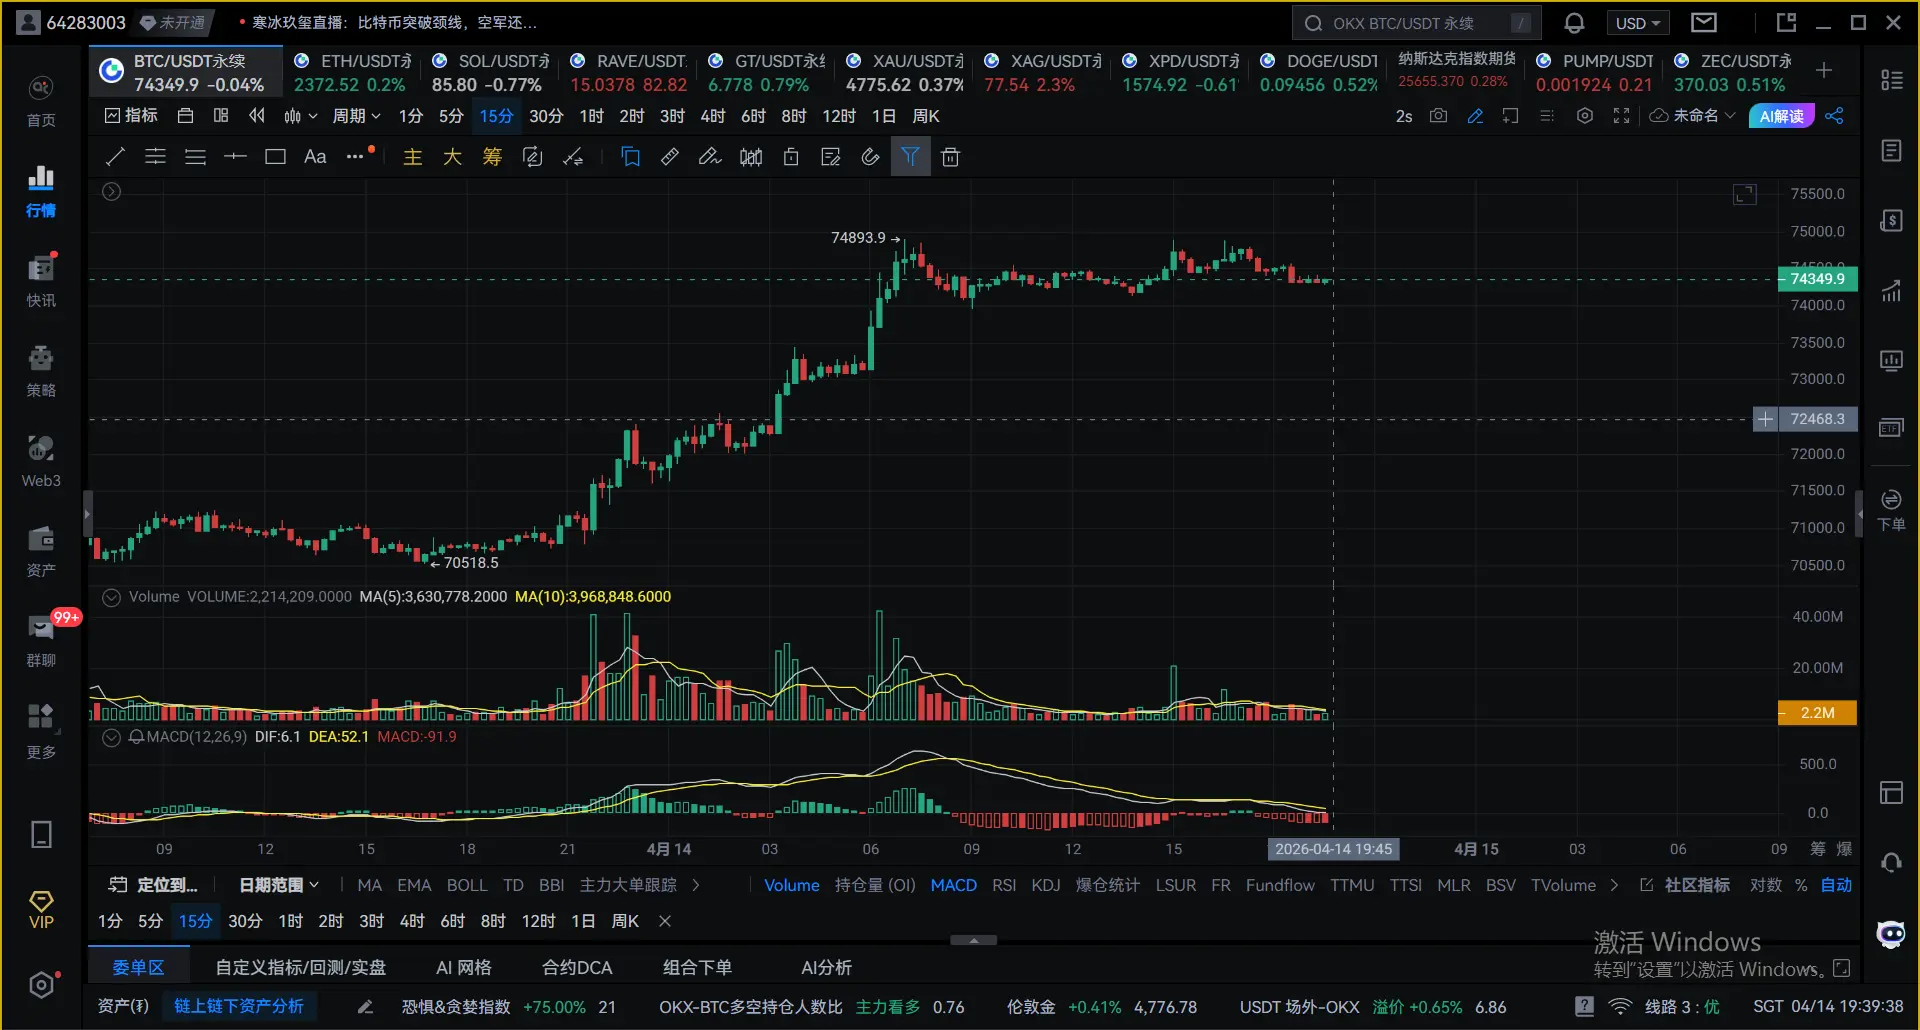Screen dimensions: 1920x1030
Task: Toggle the RSI indicator
Action: [1004, 885]
